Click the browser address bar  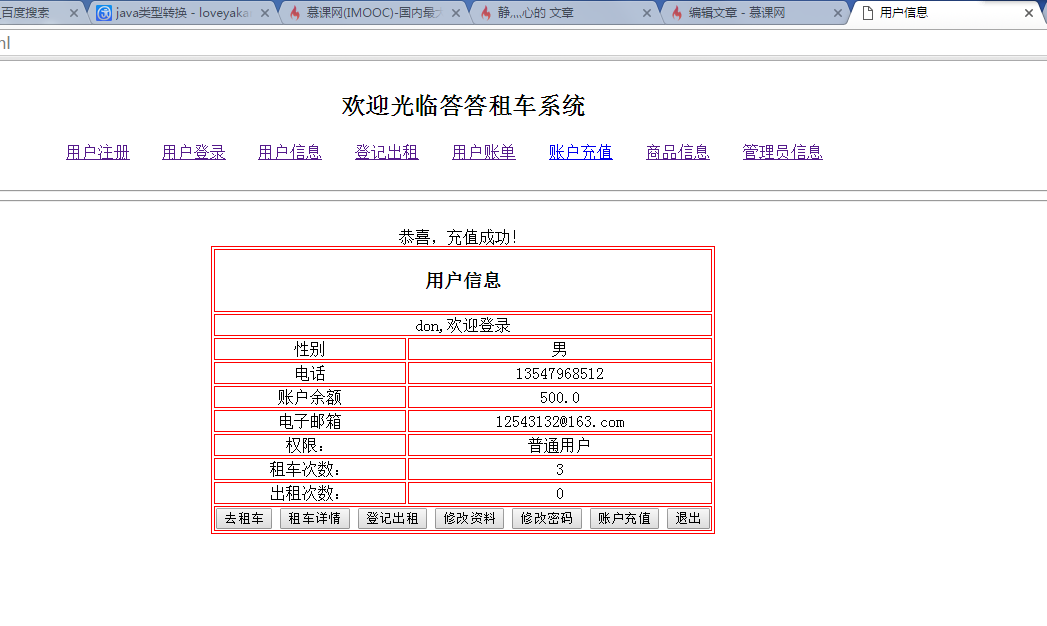pyautogui.click(x=524, y=43)
